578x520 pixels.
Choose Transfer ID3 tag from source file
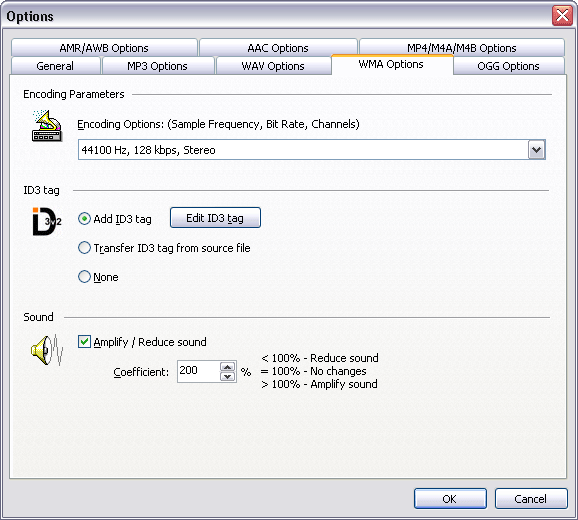click(x=84, y=248)
